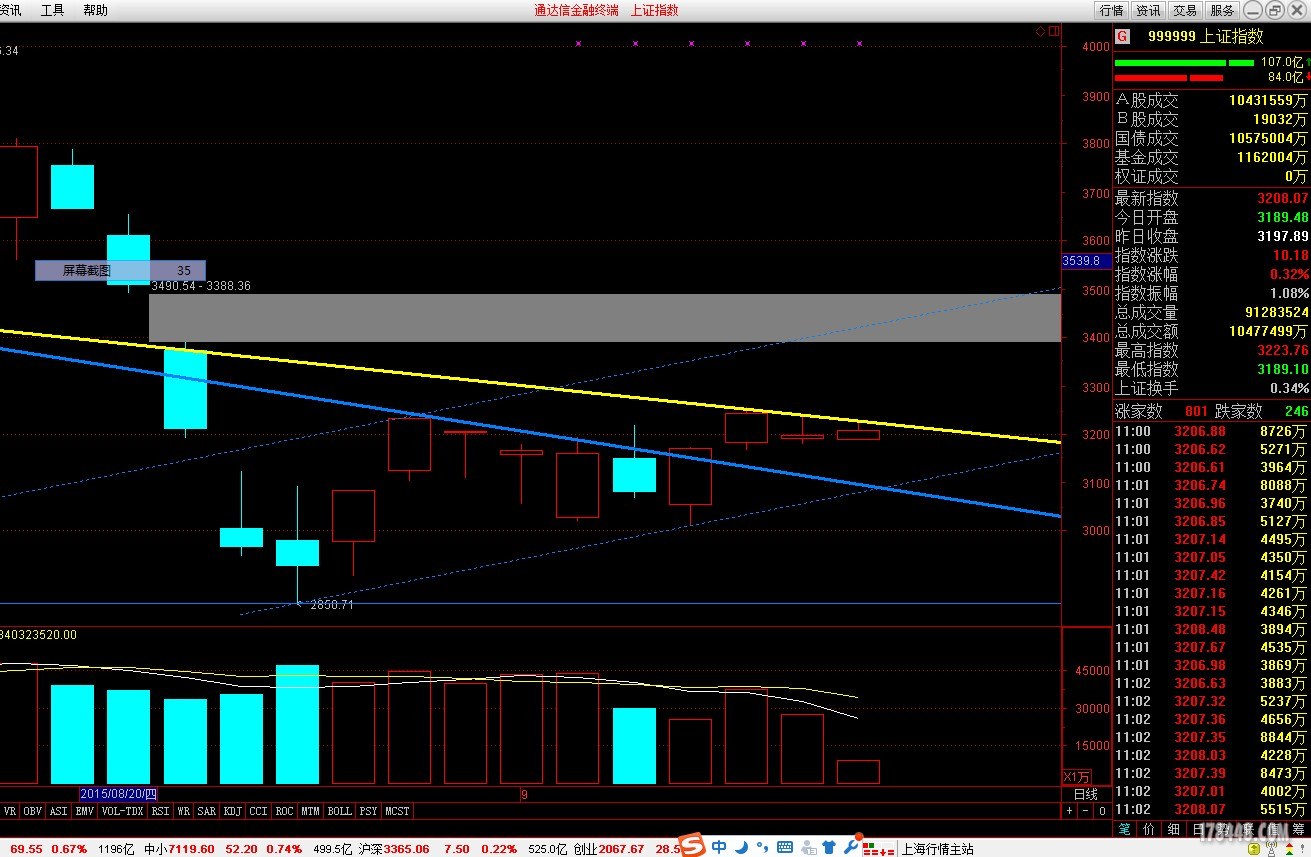This screenshot has width=1311, height=857.
Task: Click the 屏幕截图 35 overlay button
Action: click(x=120, y=270)
